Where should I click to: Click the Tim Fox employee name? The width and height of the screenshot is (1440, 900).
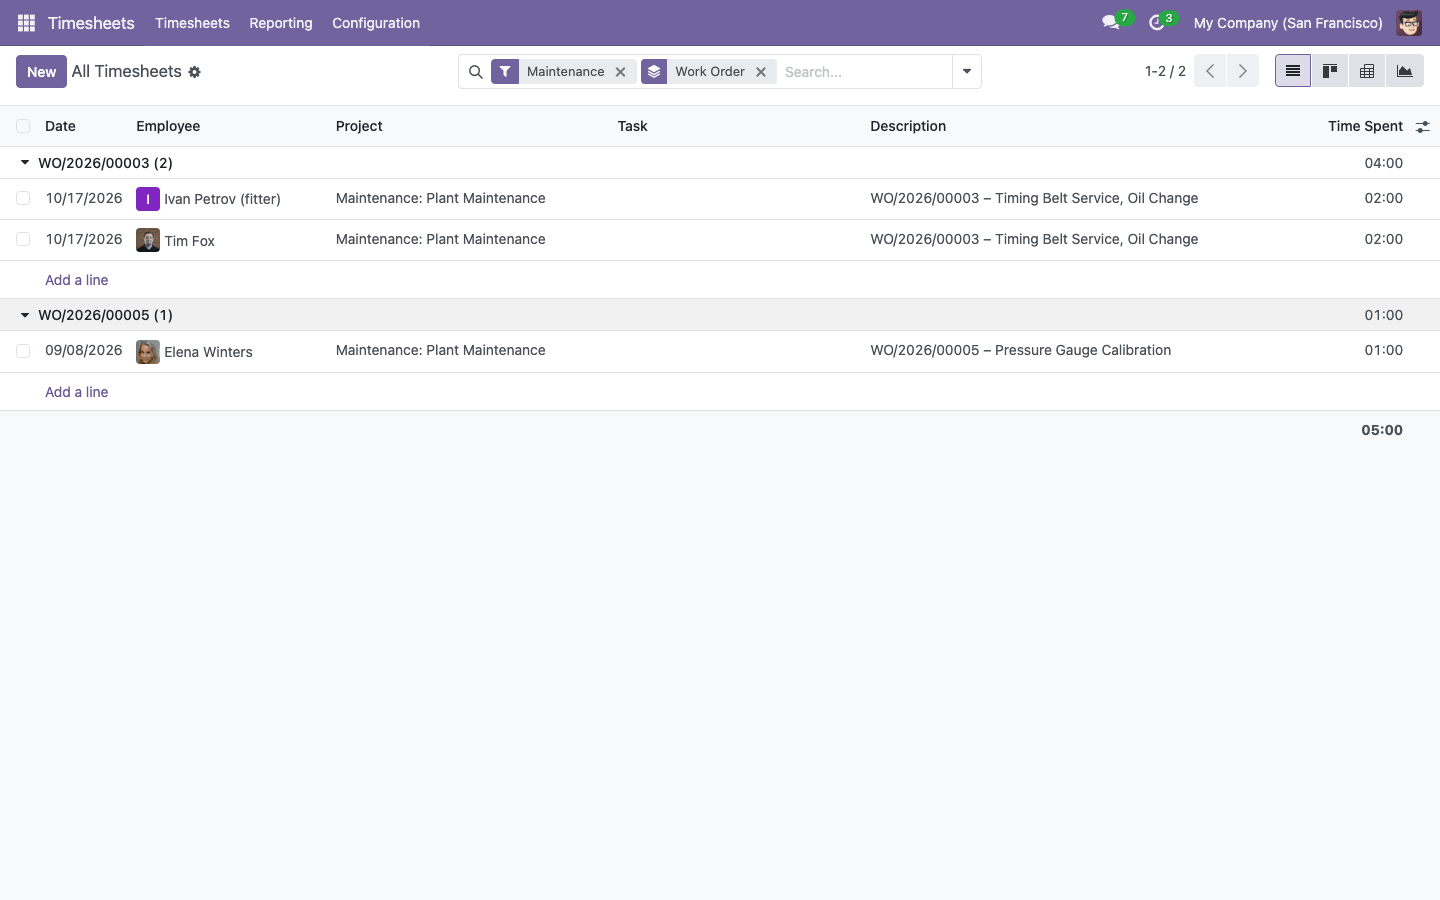190,241
